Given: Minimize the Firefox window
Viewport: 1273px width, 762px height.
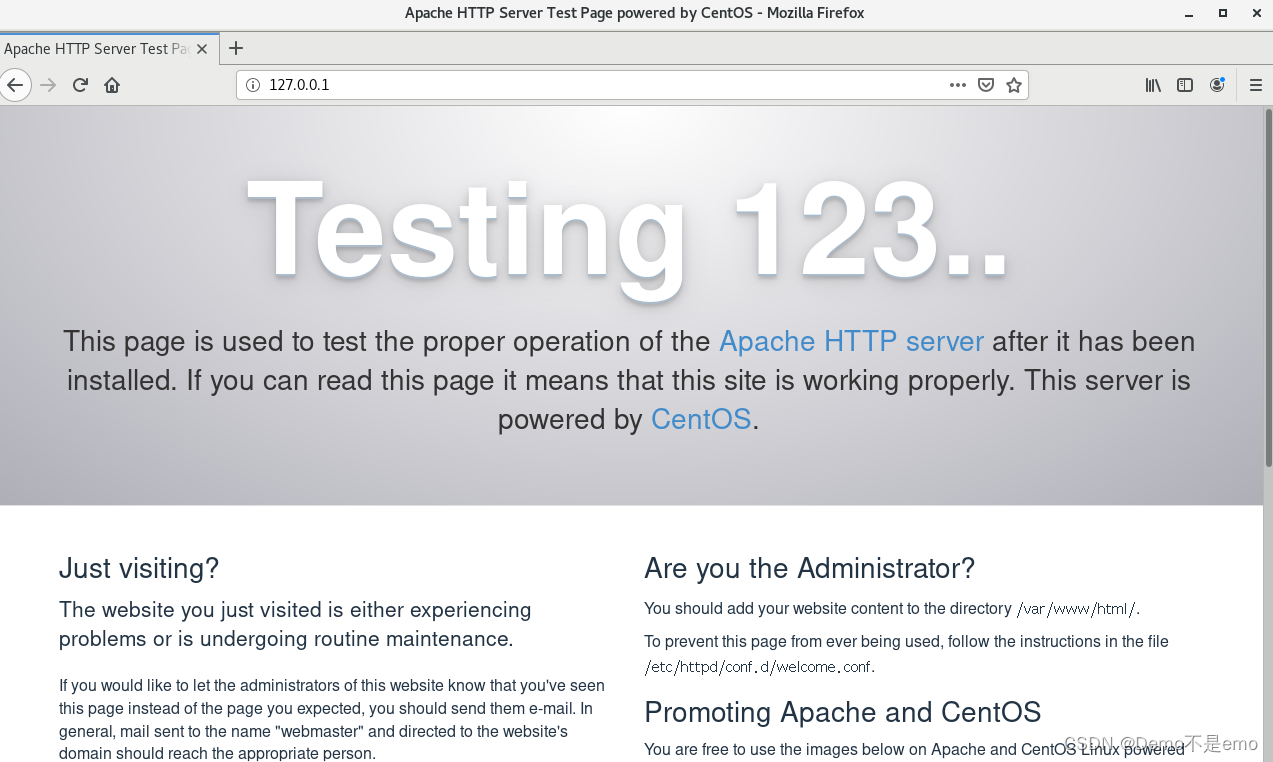Looking at the screenshot, I should 1189,13.
